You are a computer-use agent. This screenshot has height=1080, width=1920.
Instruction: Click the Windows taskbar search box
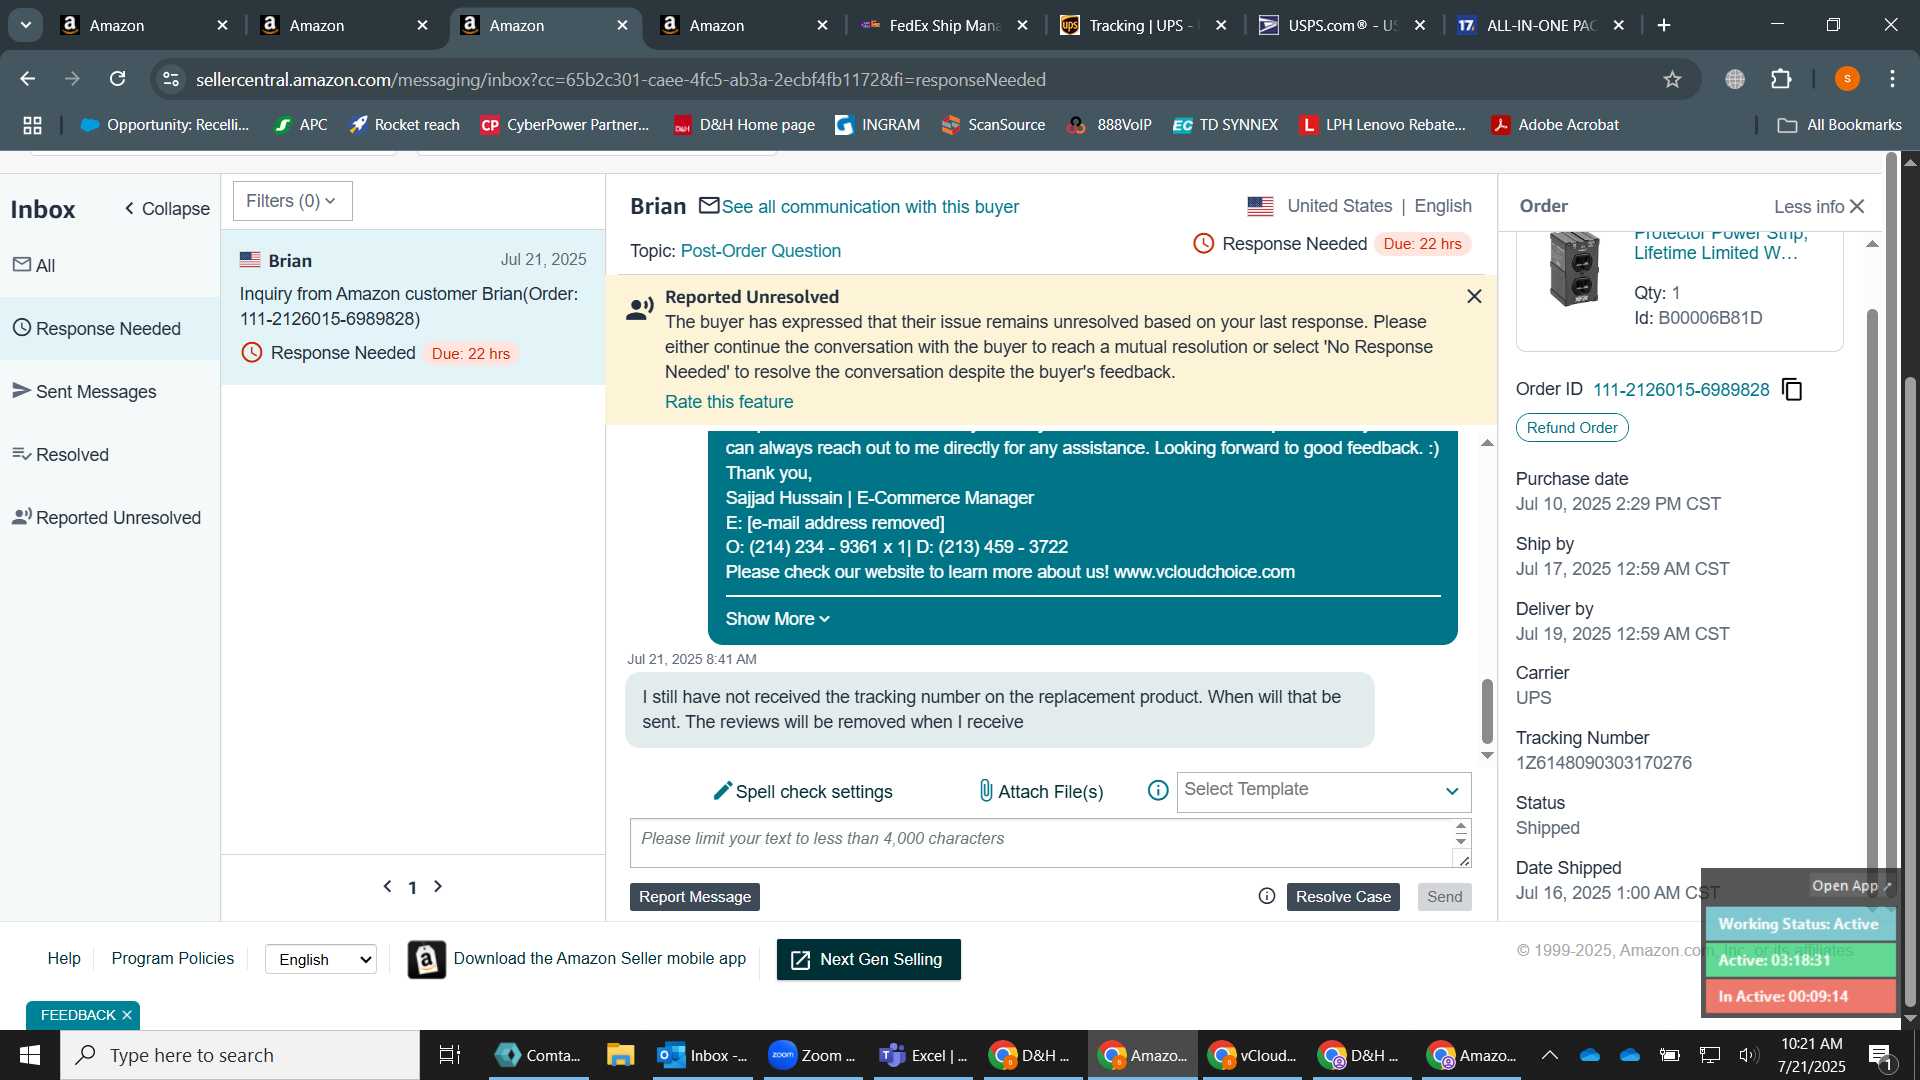(x=240, y=1055)
